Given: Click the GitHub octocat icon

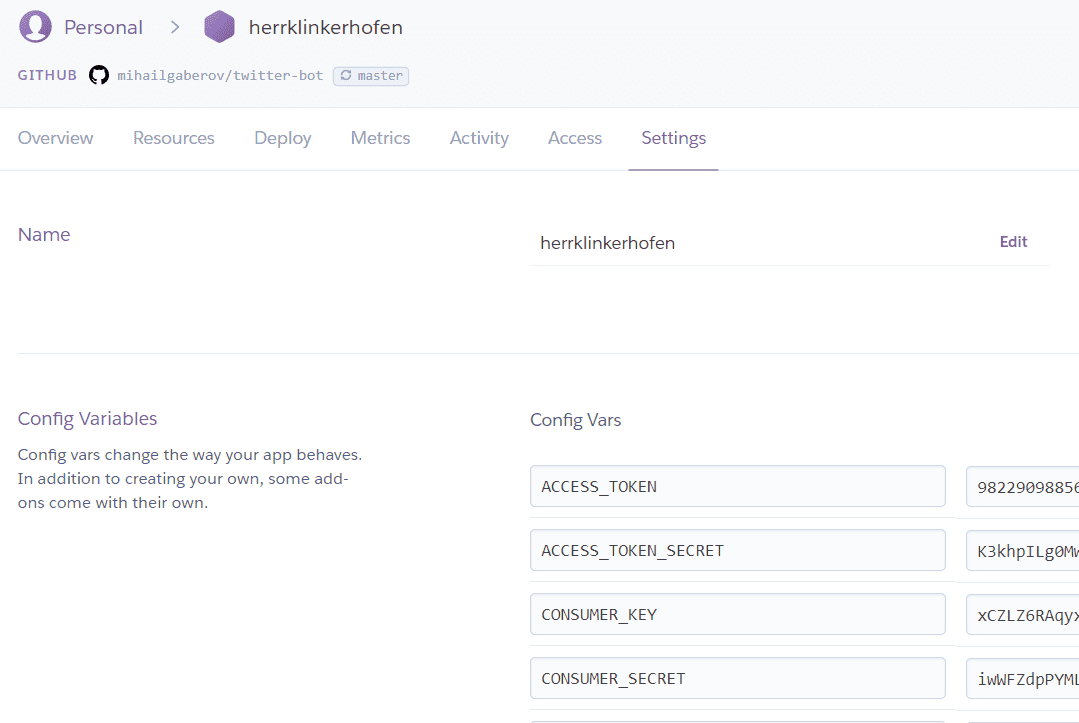Looking at the screenshot, I should (x=98, y=75).
